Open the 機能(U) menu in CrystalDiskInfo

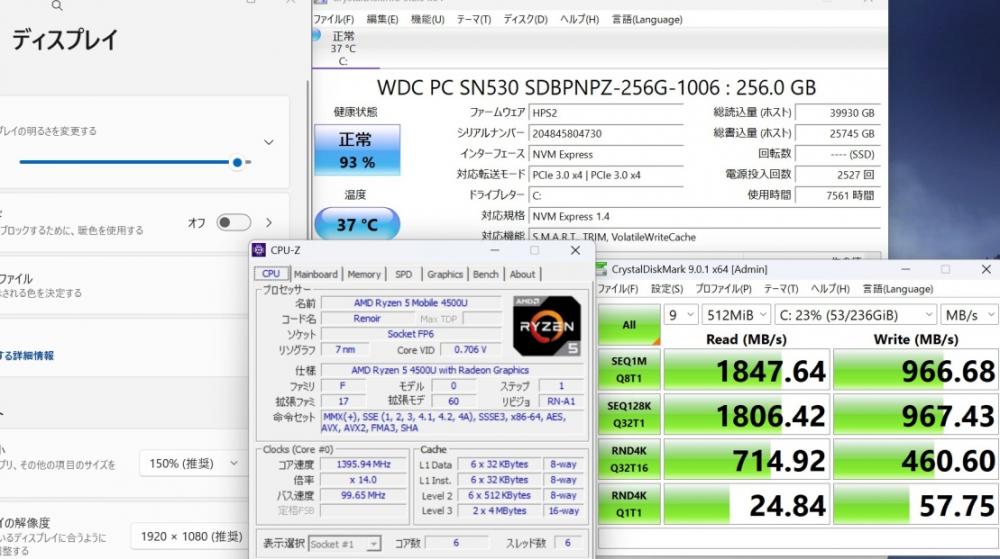tap(427, 19)
